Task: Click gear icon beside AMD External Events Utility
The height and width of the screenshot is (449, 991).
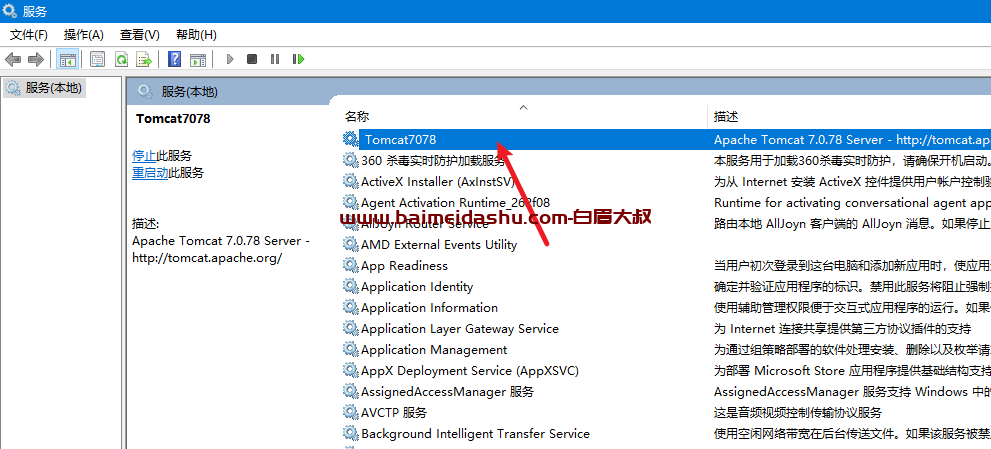Action: coord(350,244)
